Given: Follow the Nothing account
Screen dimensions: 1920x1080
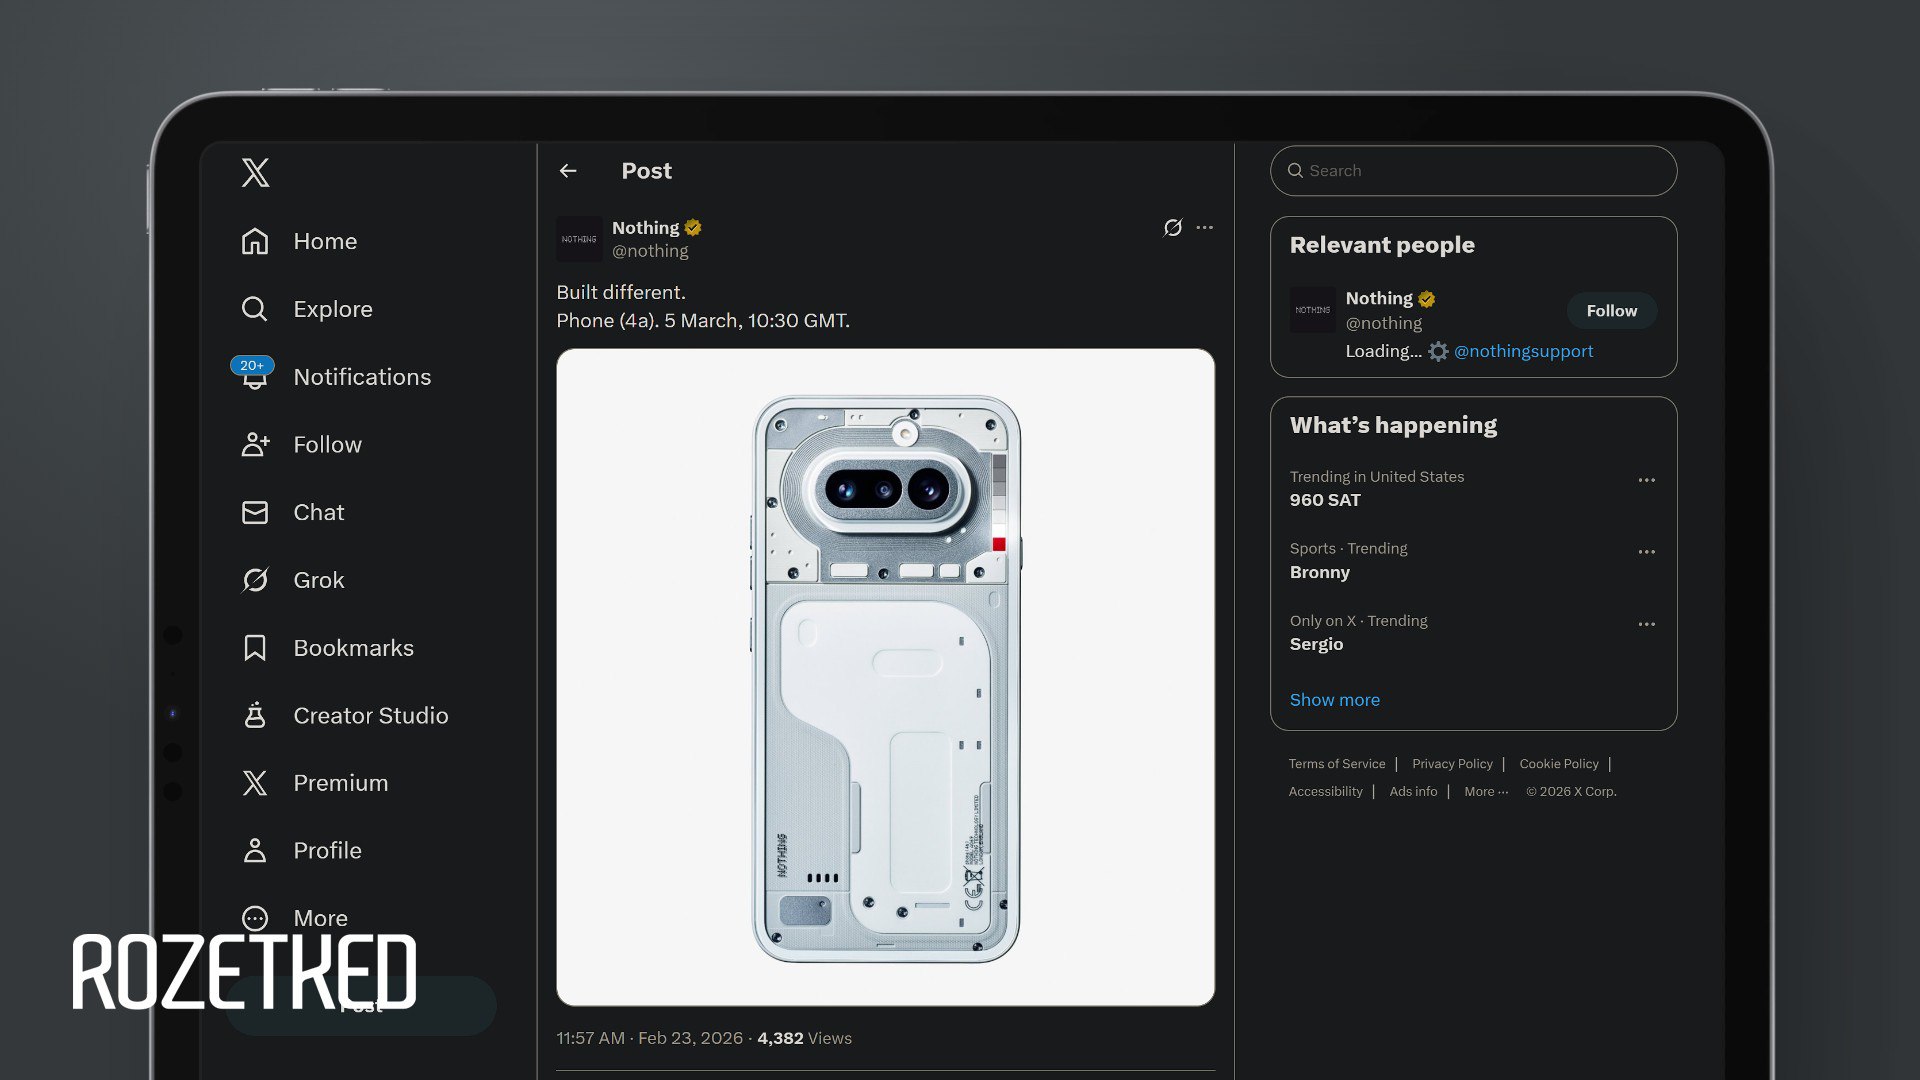Looking at the screenshot, I should pyautogui.click(x=1611, y=311).
